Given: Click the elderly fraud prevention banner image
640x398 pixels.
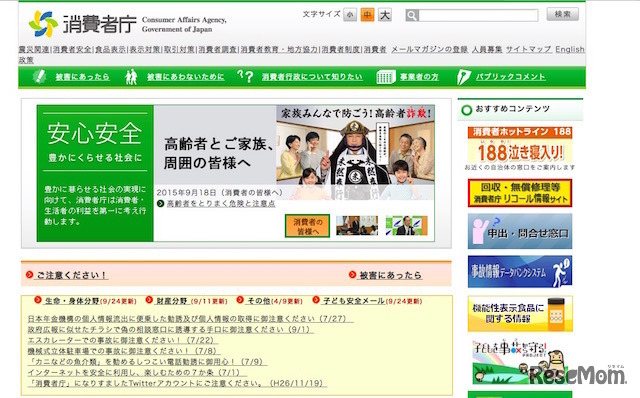Looking at the screenshot, I should tap(355, 153).
